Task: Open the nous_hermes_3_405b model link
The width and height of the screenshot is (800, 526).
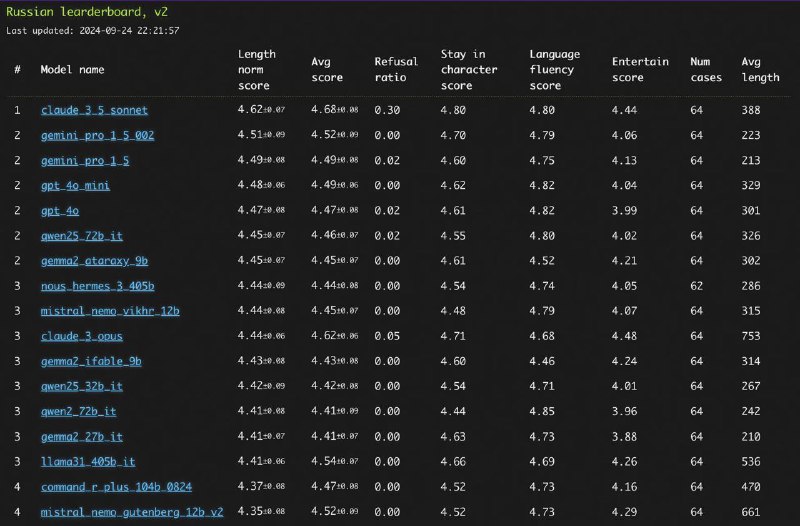Action: click(97, 286)
